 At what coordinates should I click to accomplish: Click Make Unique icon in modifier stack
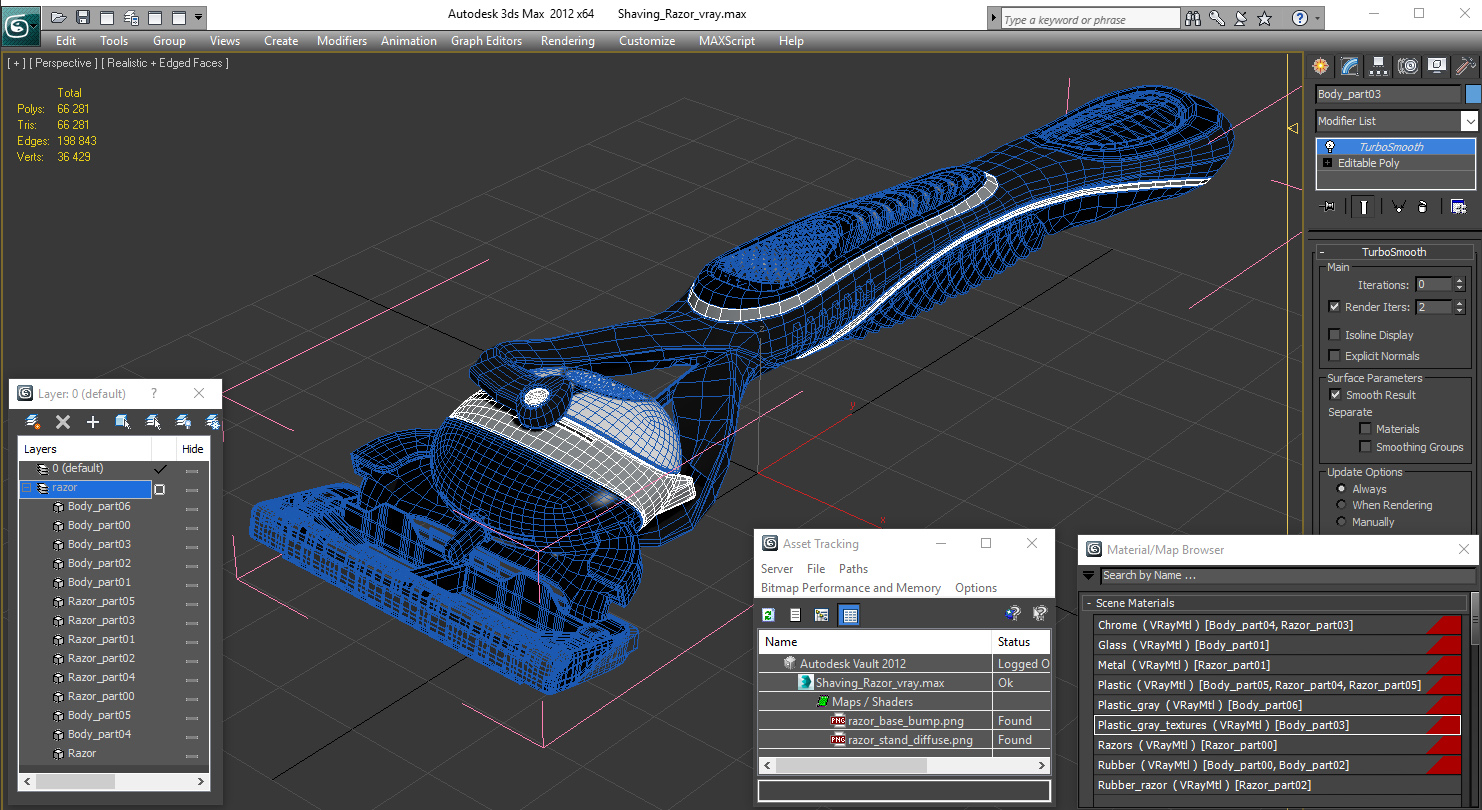point(1397,206)
